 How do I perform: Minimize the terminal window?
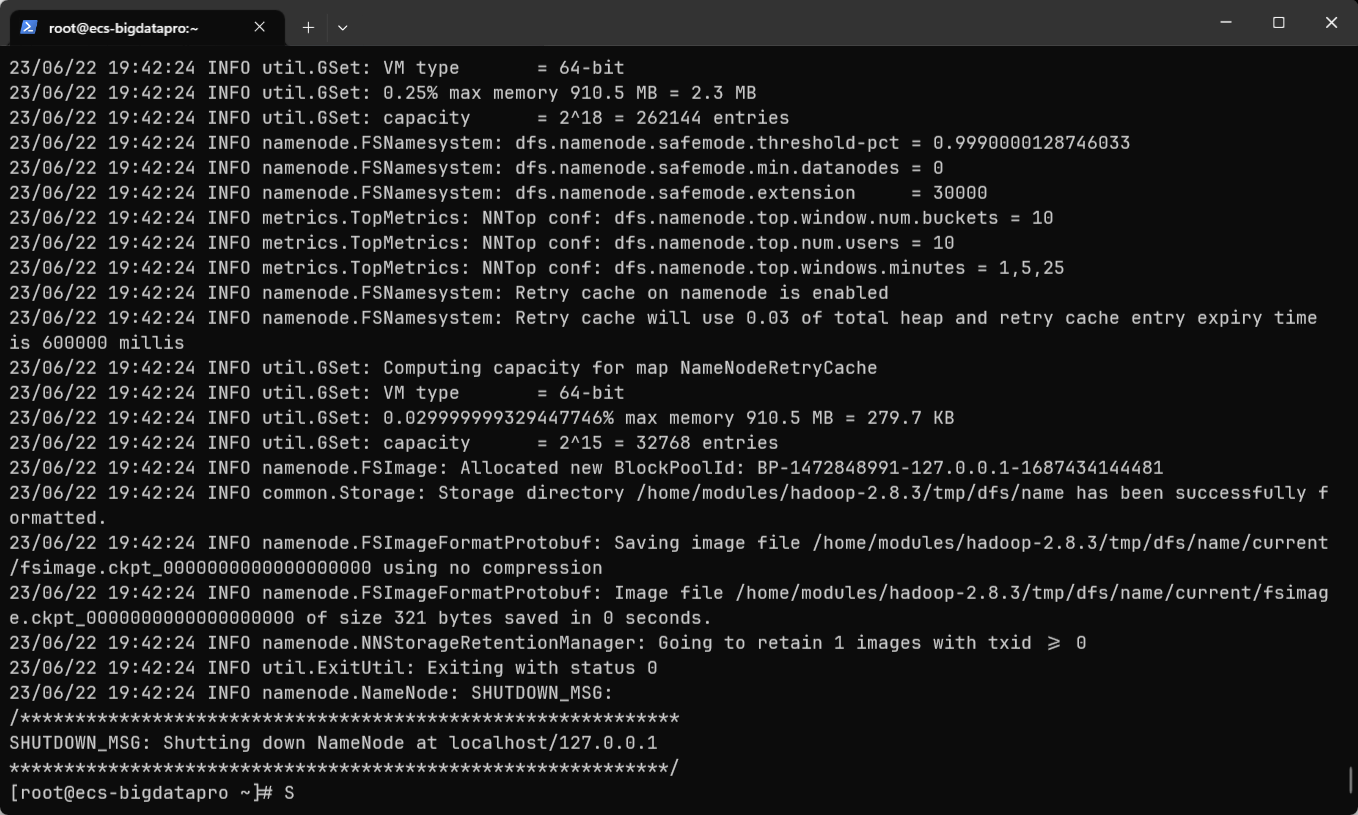click(1225, 23)
